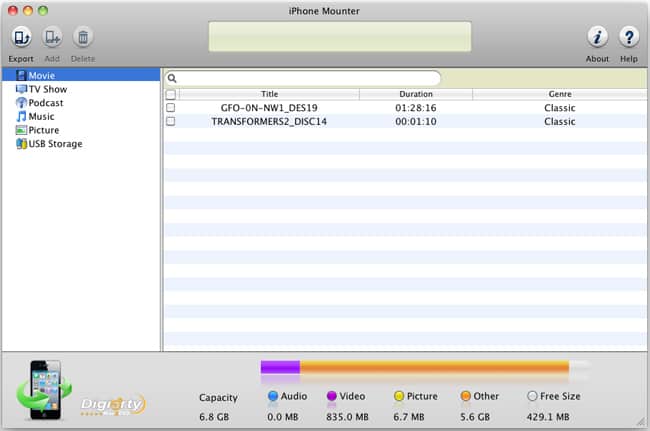Click the purple video segment of capacity bar

(280, 367)
